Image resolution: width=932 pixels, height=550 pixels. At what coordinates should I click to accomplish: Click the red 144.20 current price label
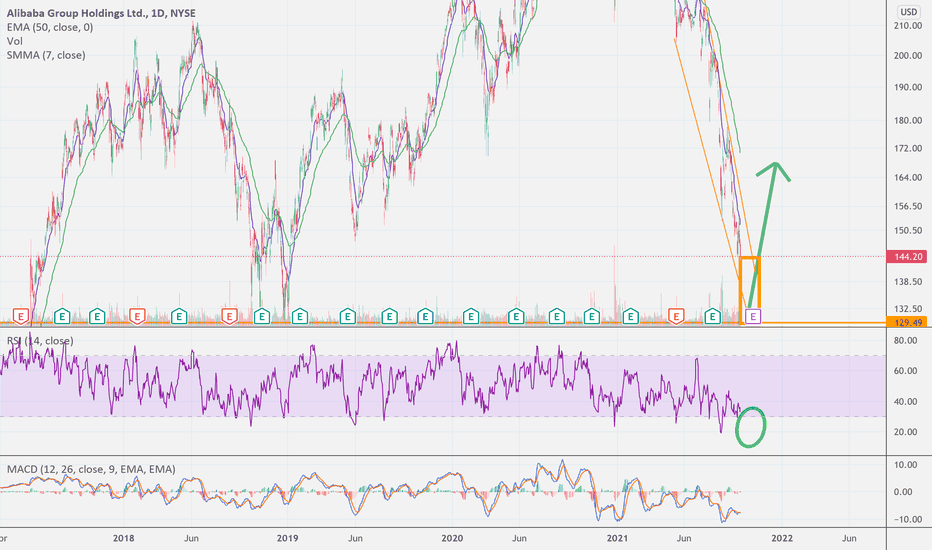click(906, 257)
